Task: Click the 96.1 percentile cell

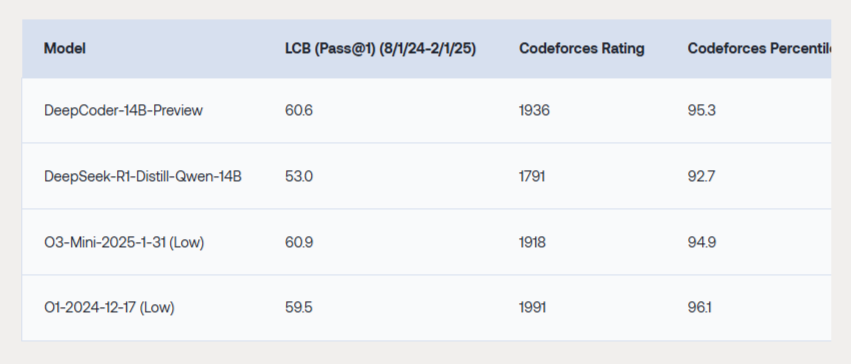Action: tap(700, 308)
